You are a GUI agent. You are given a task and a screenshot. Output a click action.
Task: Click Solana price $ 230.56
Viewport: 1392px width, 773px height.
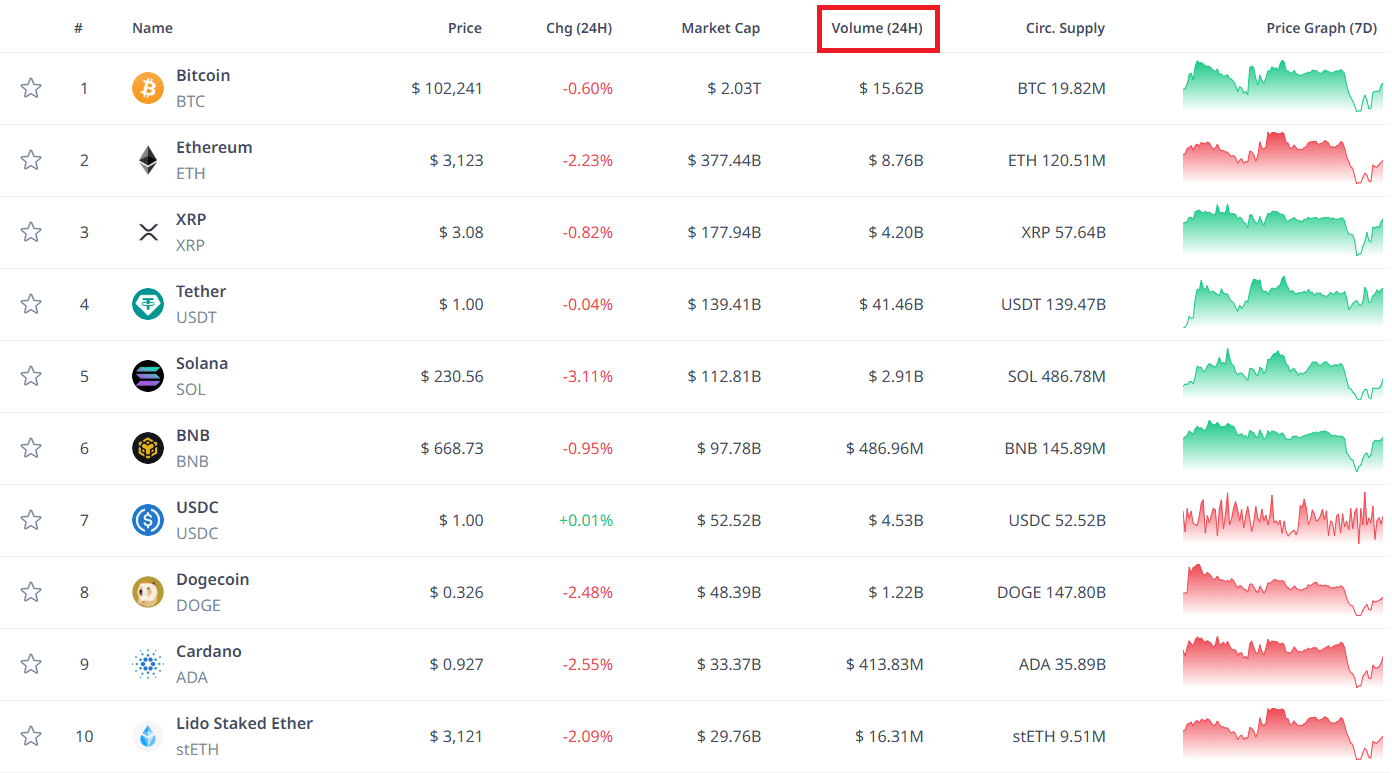coord(452,376)
